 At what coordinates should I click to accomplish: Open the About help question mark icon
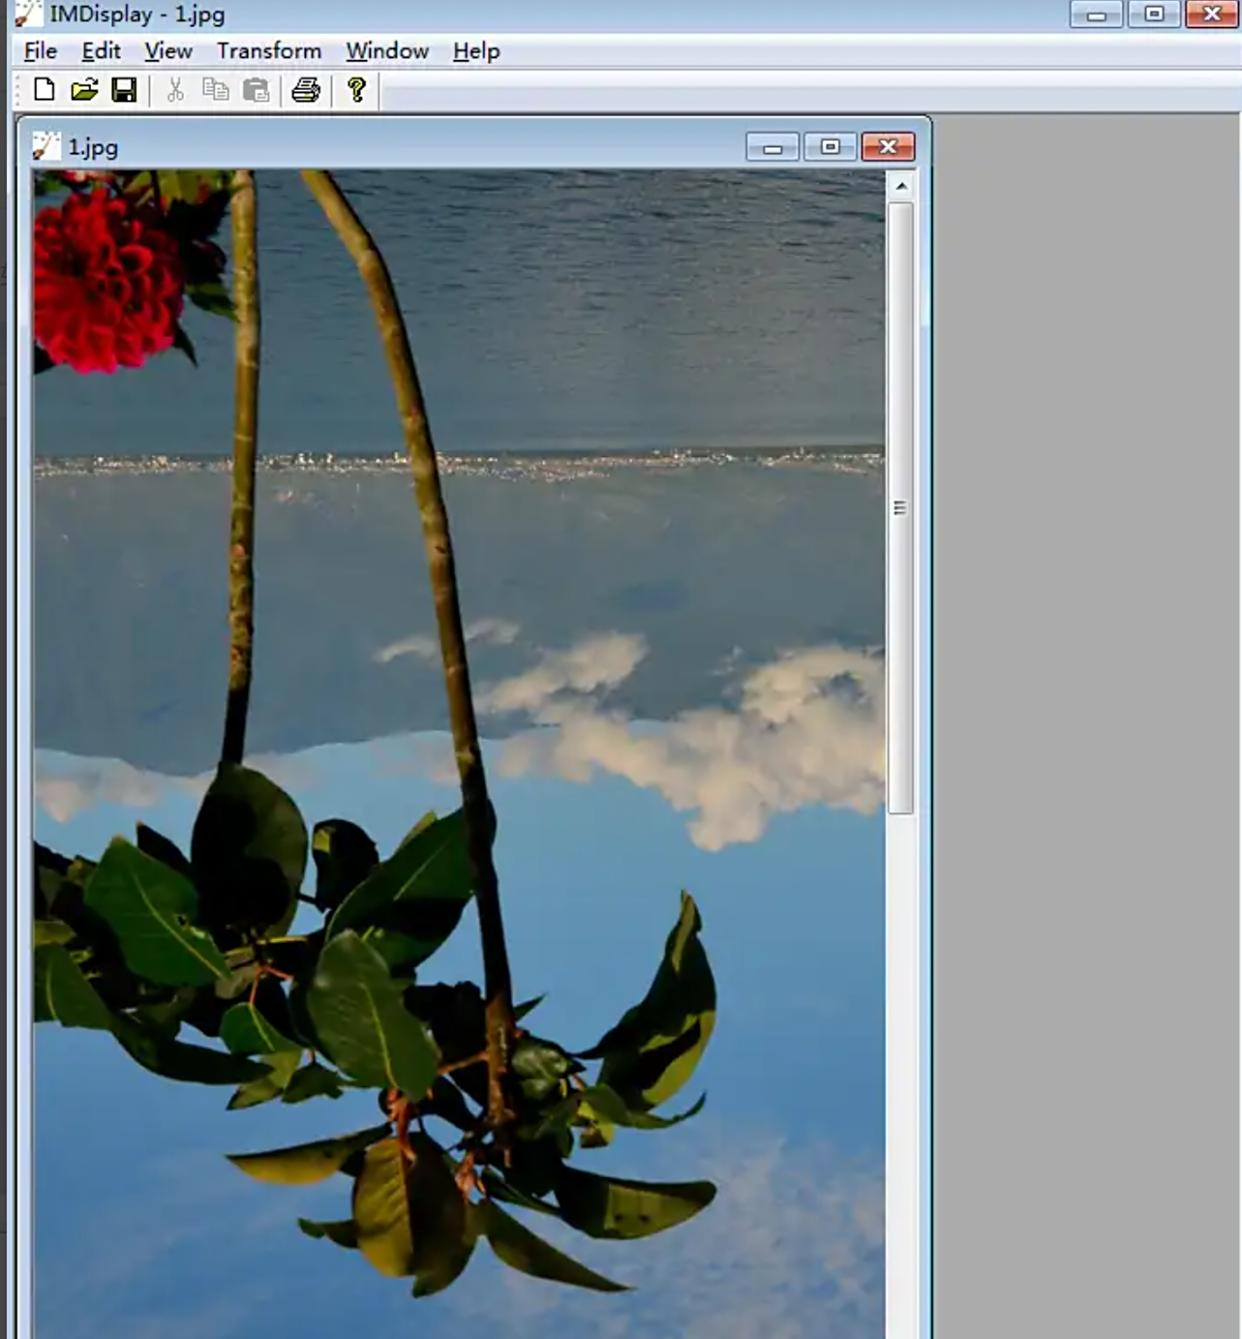(356, 90)
